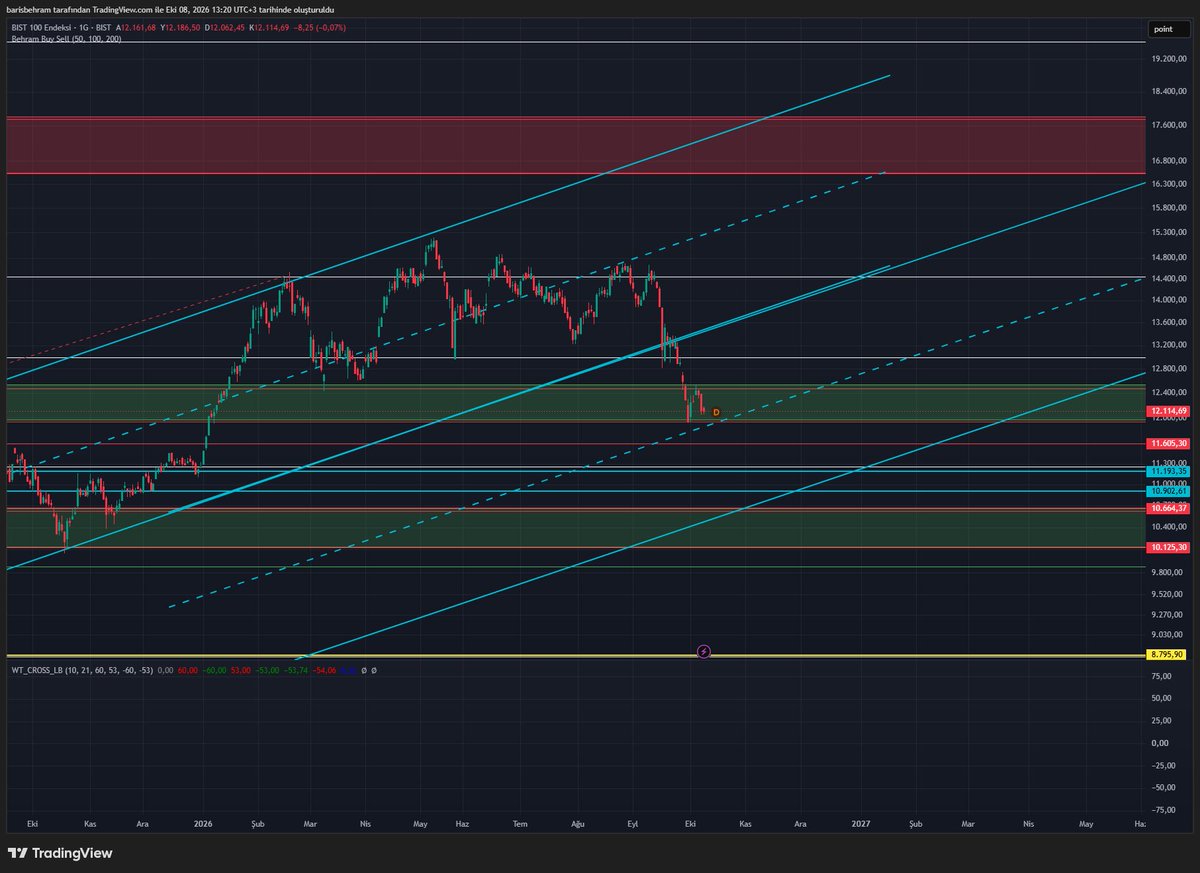Click the 'Behram Buy Sell (50, 100, 200)' indicator legend
The image size is (1200, 873).
66,38
